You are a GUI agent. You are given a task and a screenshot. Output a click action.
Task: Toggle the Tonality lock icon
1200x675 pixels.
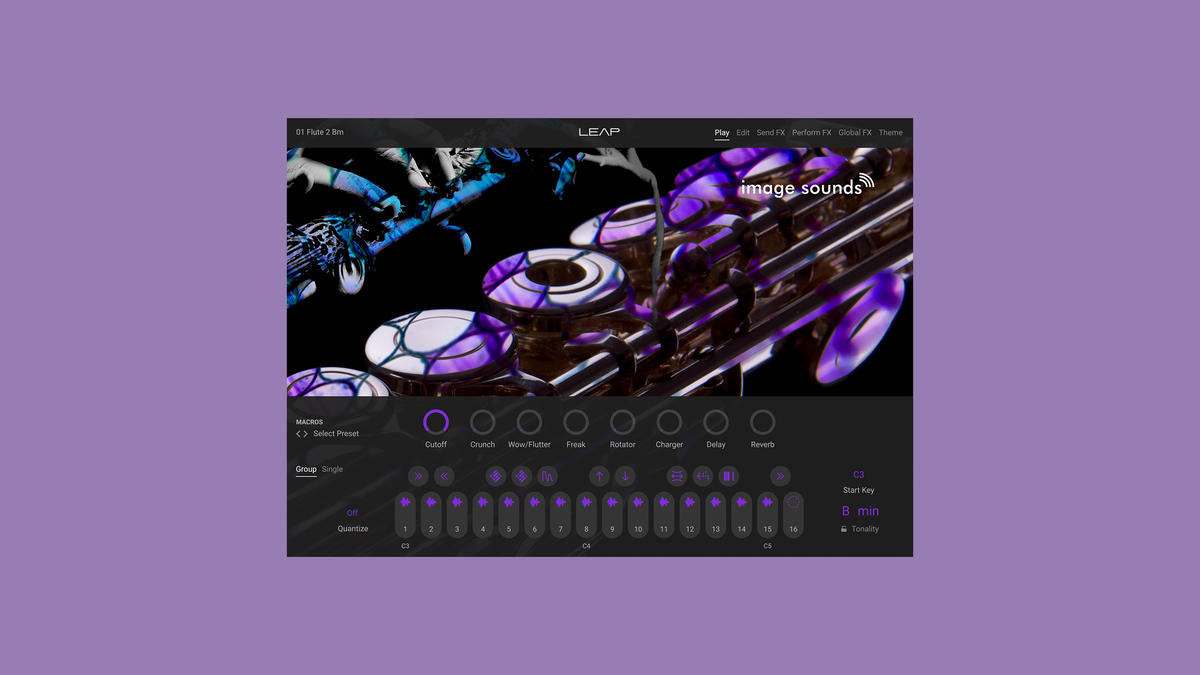tap(844, 529)
